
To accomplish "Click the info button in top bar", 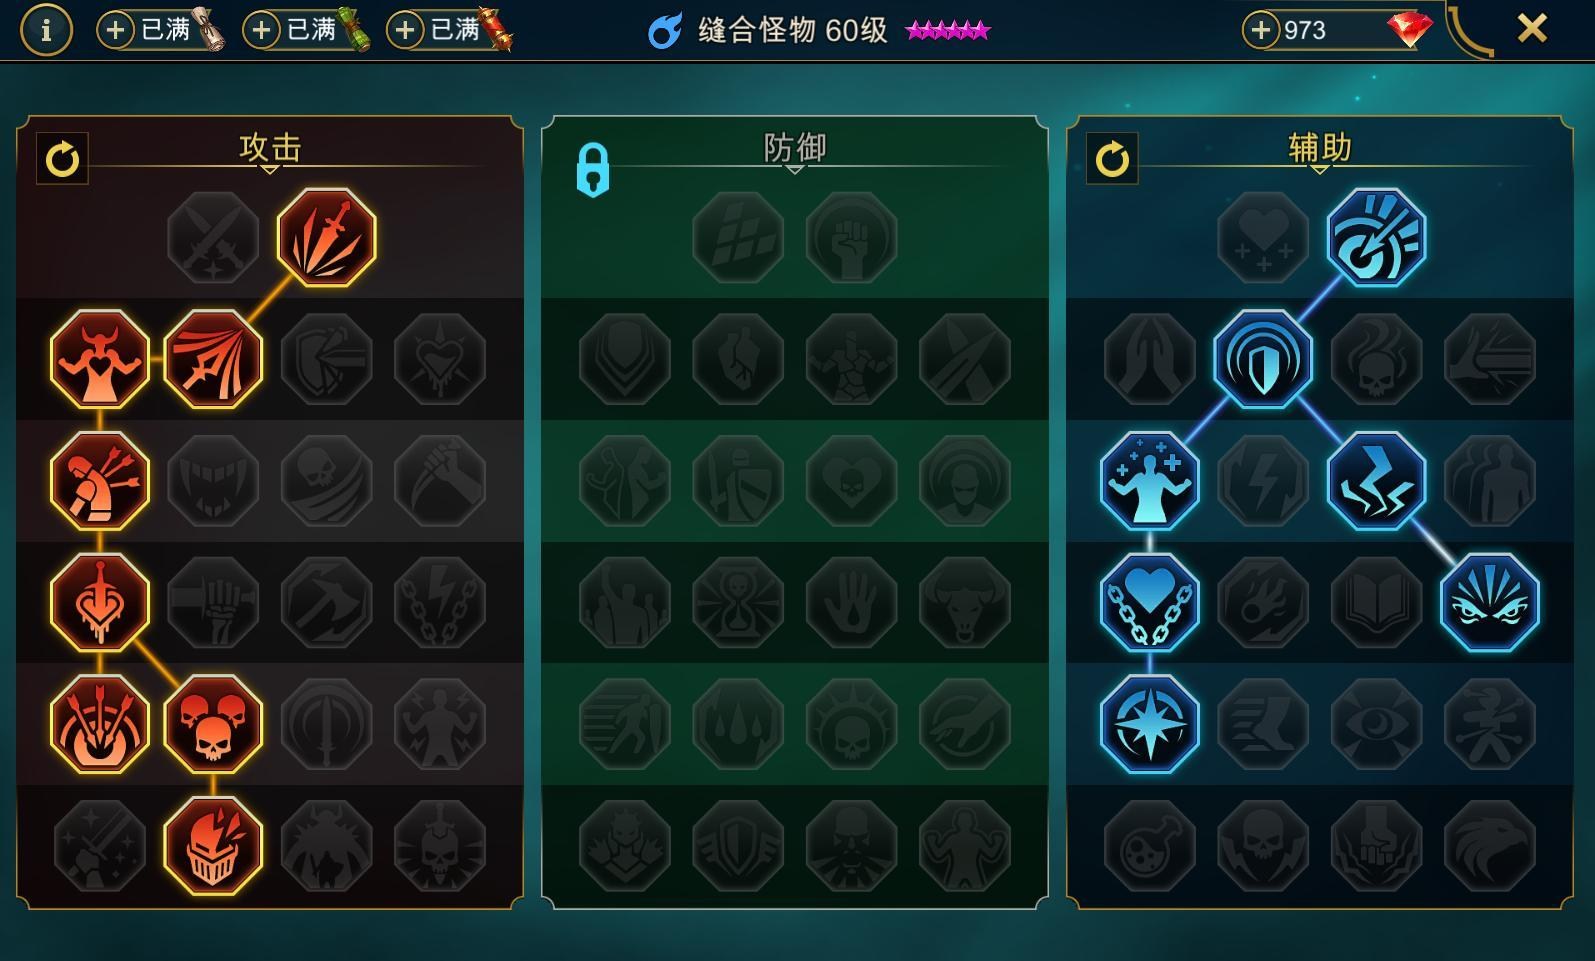I will point(46,30).
